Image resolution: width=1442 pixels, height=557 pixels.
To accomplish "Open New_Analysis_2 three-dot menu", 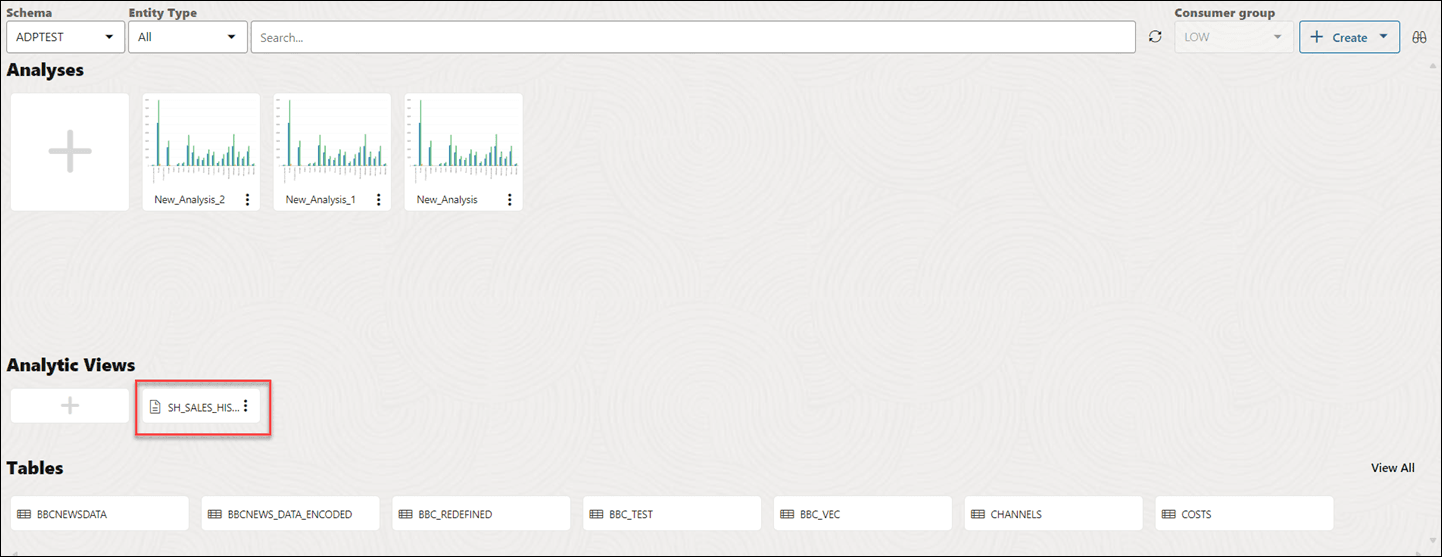I will [x=247, y=200].
